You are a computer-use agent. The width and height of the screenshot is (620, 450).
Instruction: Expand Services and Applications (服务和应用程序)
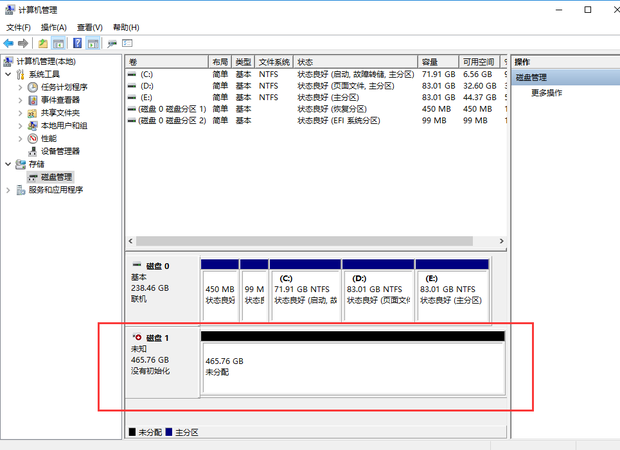click(x=9, y=190)
